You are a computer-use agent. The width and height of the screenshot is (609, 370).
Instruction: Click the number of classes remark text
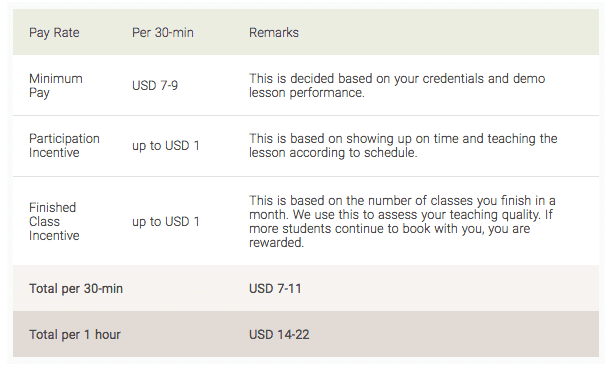coord(402,221)
